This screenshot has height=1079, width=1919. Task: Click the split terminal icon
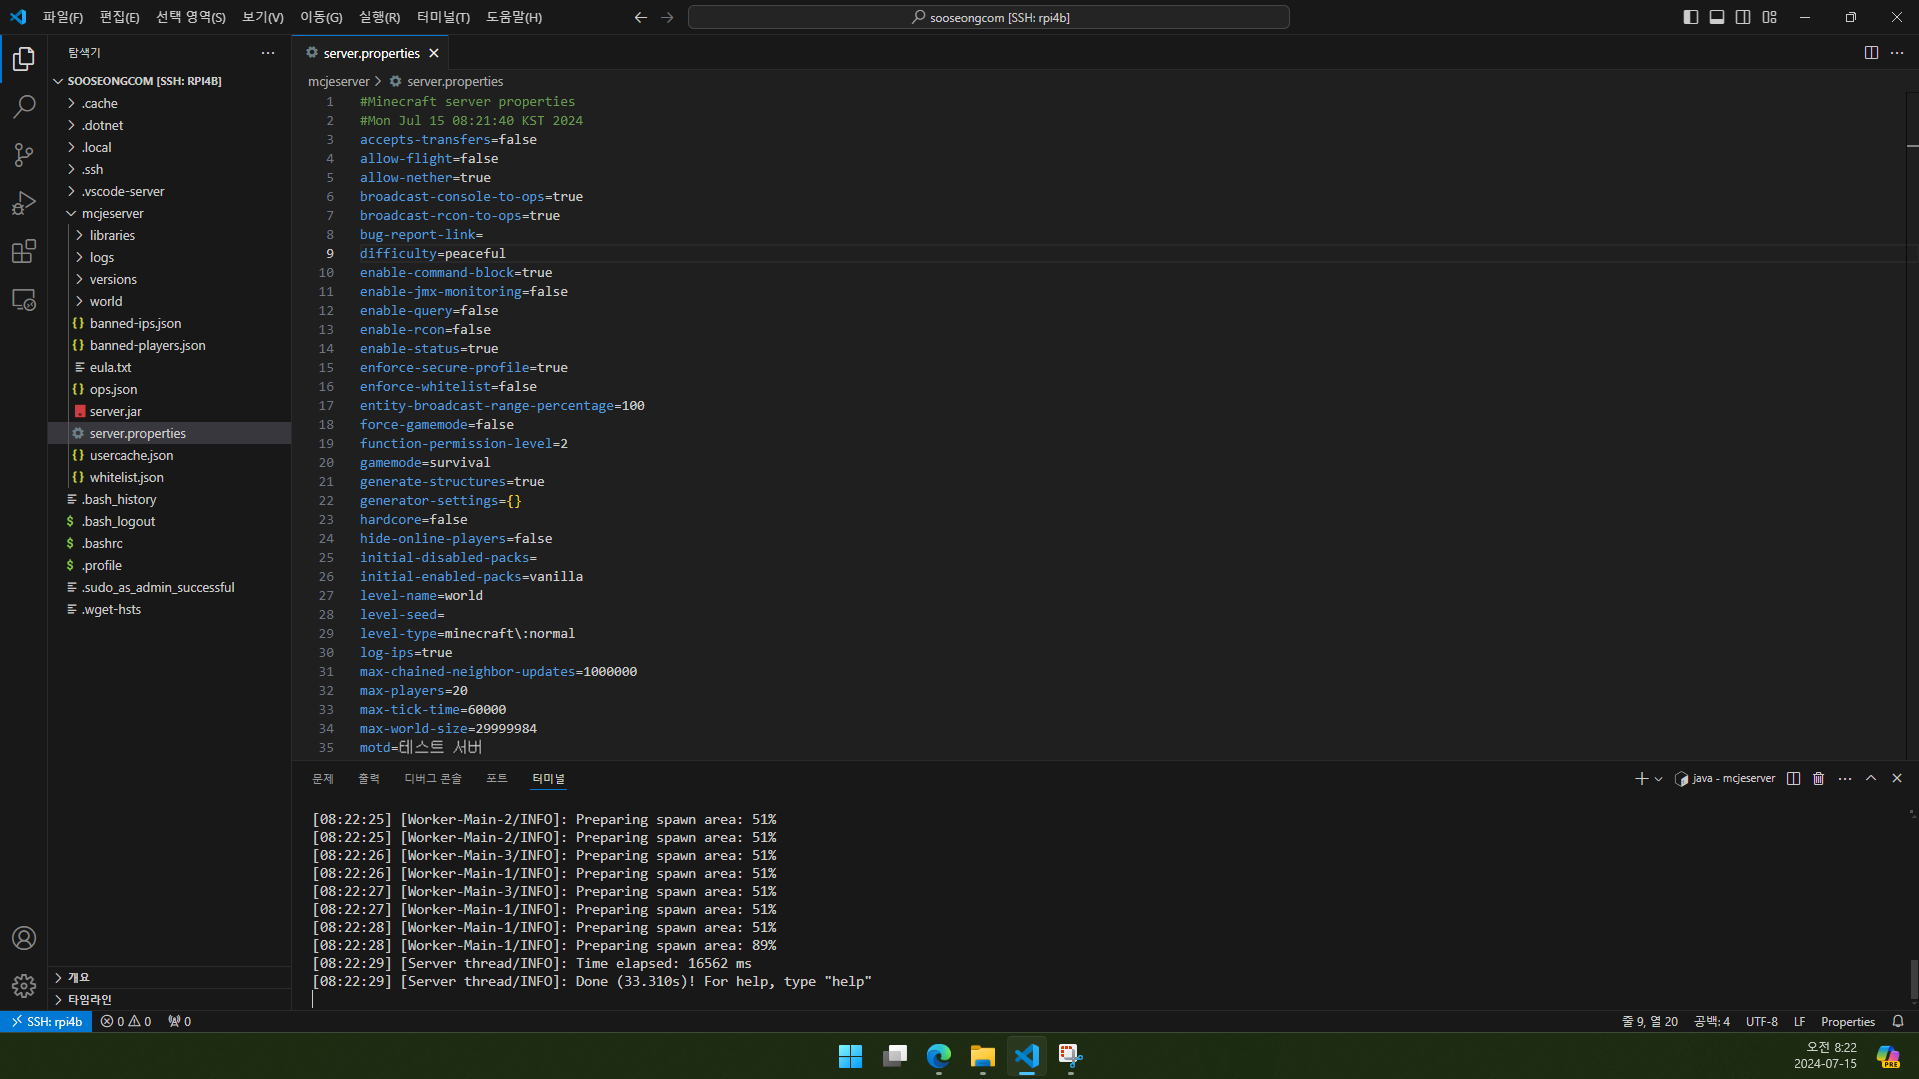pos(1794,779)
